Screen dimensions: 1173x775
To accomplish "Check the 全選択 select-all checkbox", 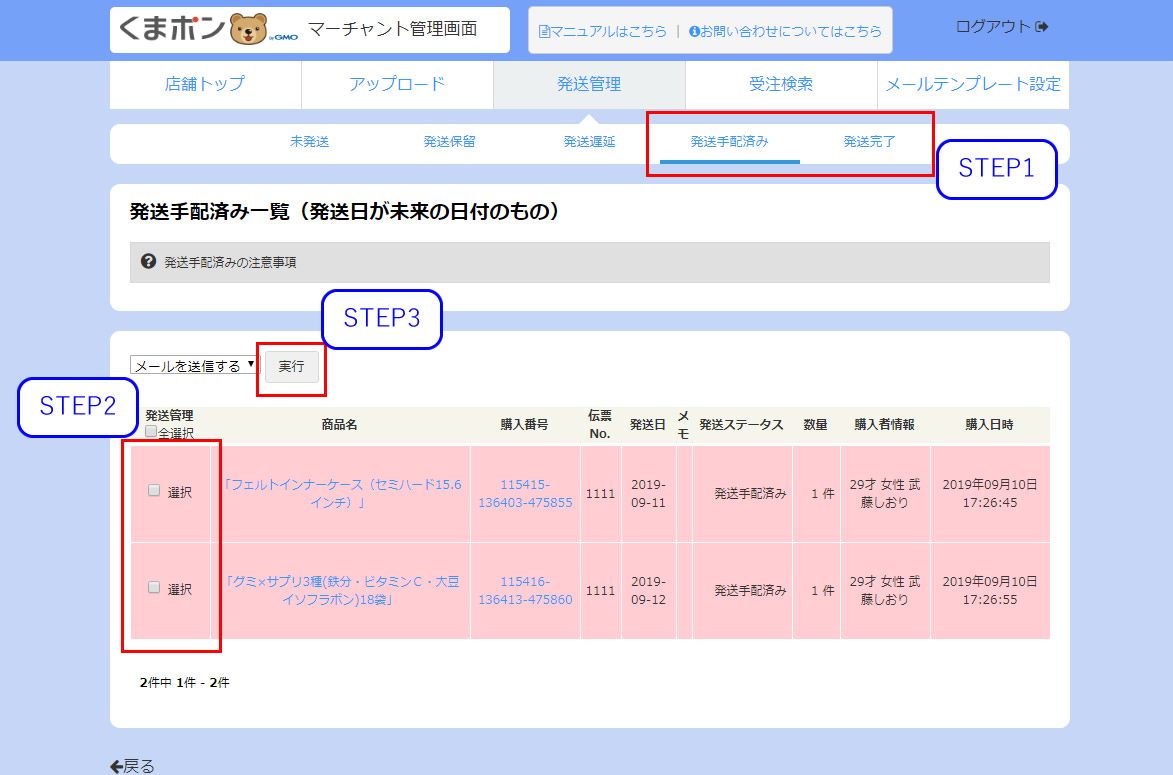I will 151,432.
